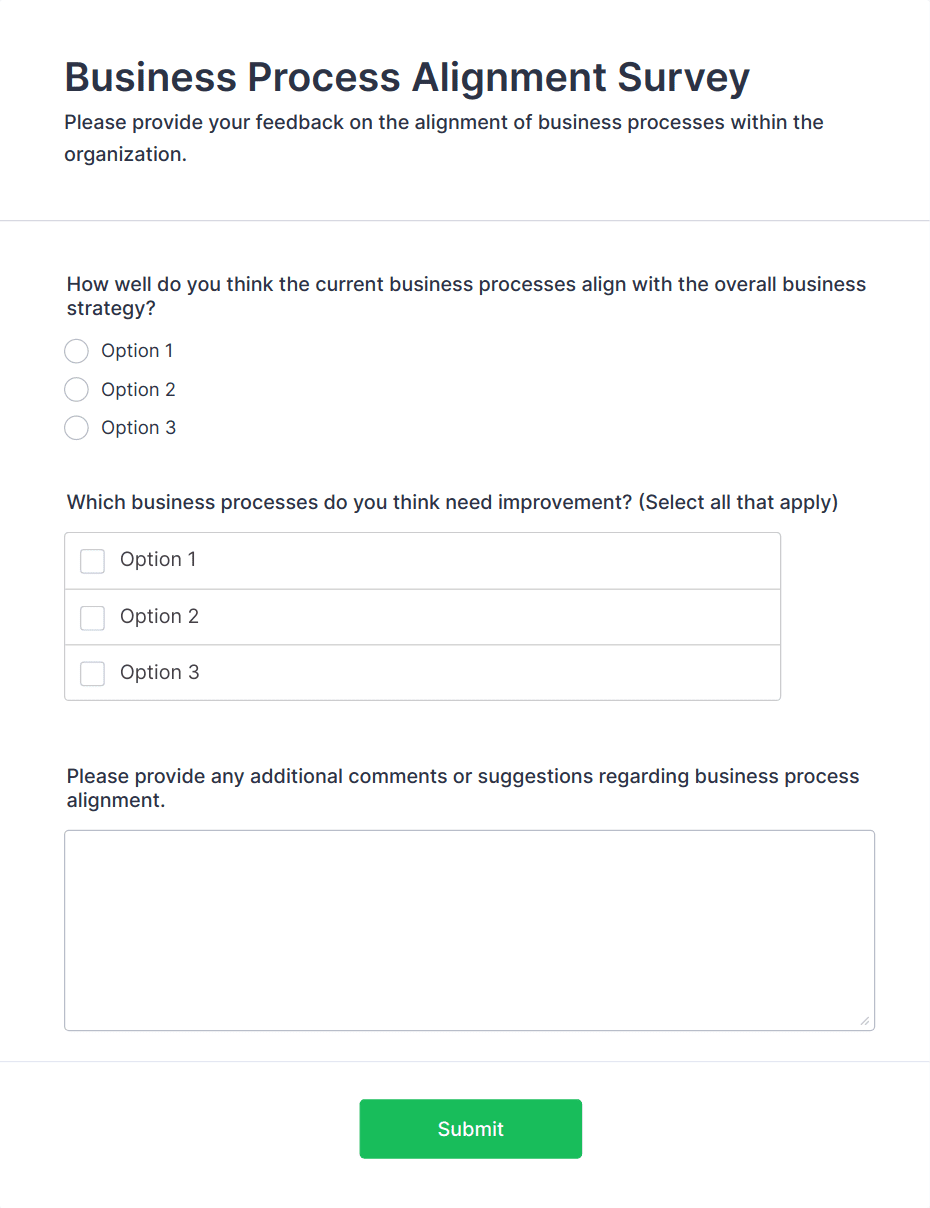
Task: Check Option 3 under processes needing improvement
Action: pyautogui.click(x=92, y=673)
